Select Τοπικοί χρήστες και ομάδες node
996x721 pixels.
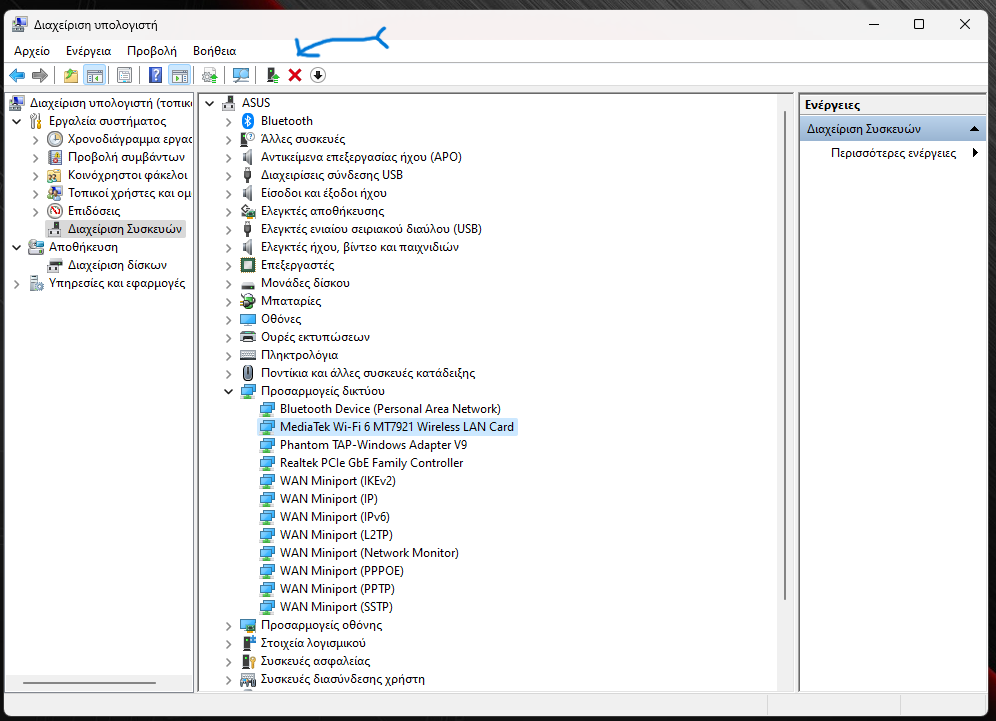click(x=130, y=193)
